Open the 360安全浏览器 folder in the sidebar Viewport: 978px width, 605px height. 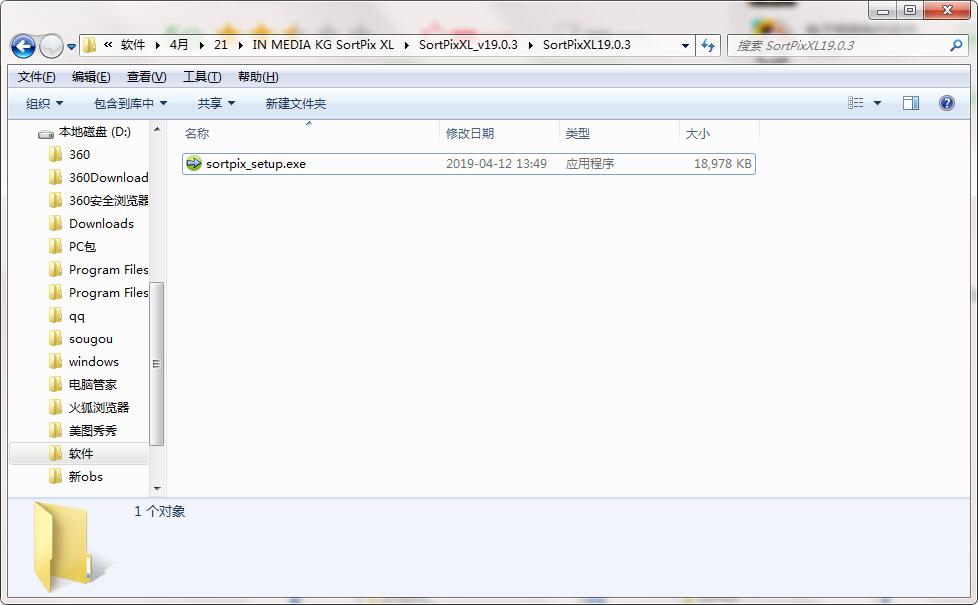tap(109, 201)
